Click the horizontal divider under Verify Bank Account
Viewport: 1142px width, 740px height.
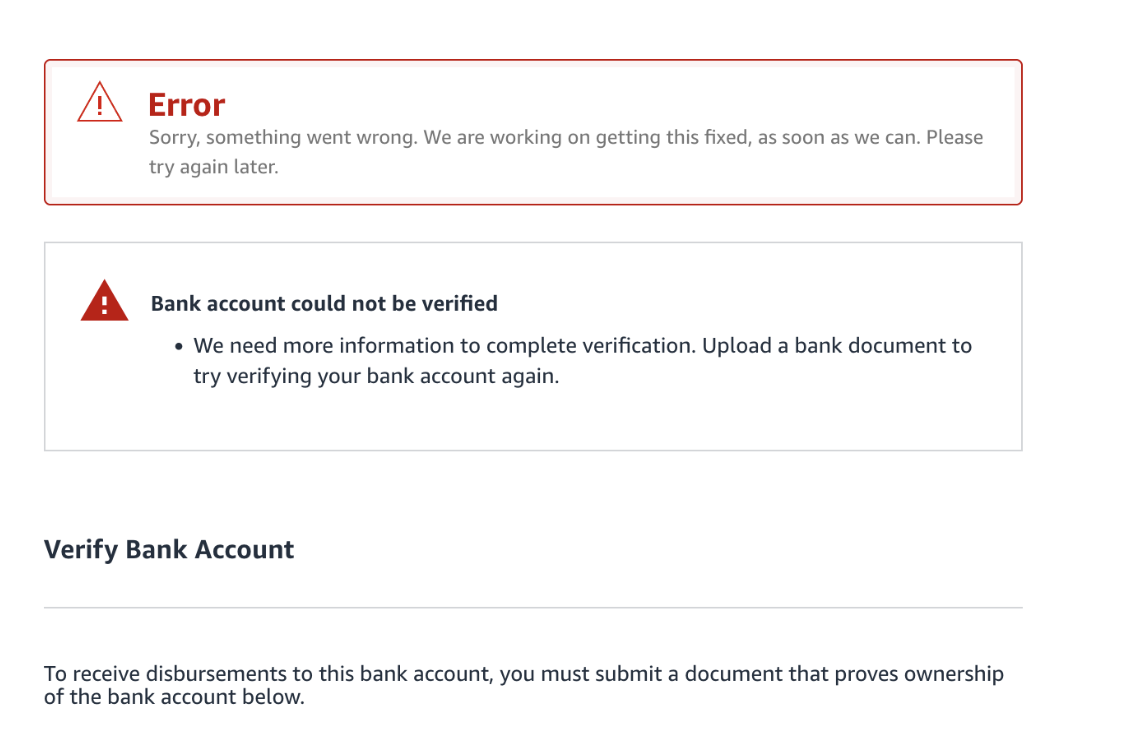tap(533, 607)
